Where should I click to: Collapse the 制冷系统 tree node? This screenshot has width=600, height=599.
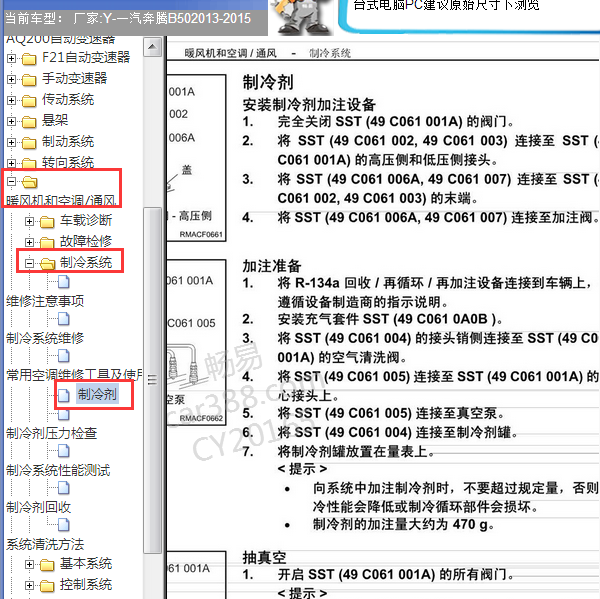click(x=29, y=263)
